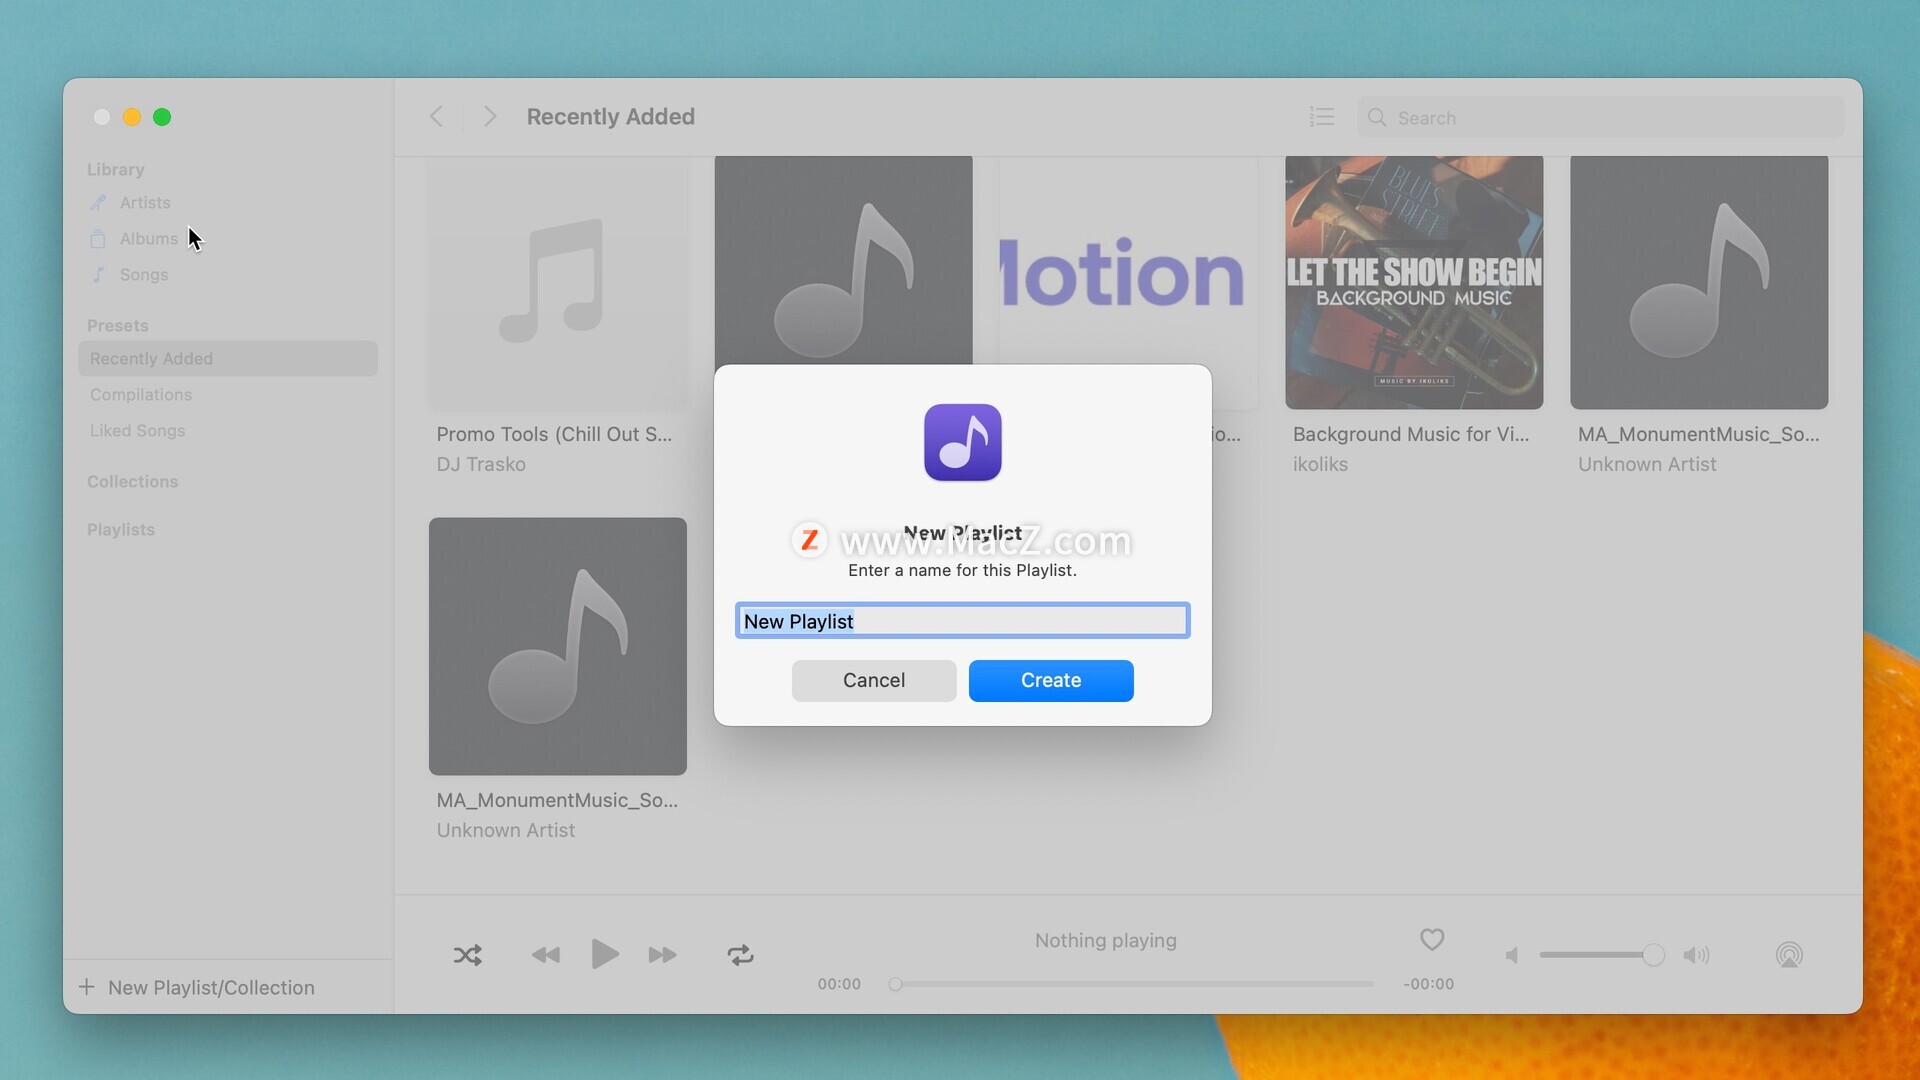
Task: Skip to the next track
Action: (x=662, y=955)
